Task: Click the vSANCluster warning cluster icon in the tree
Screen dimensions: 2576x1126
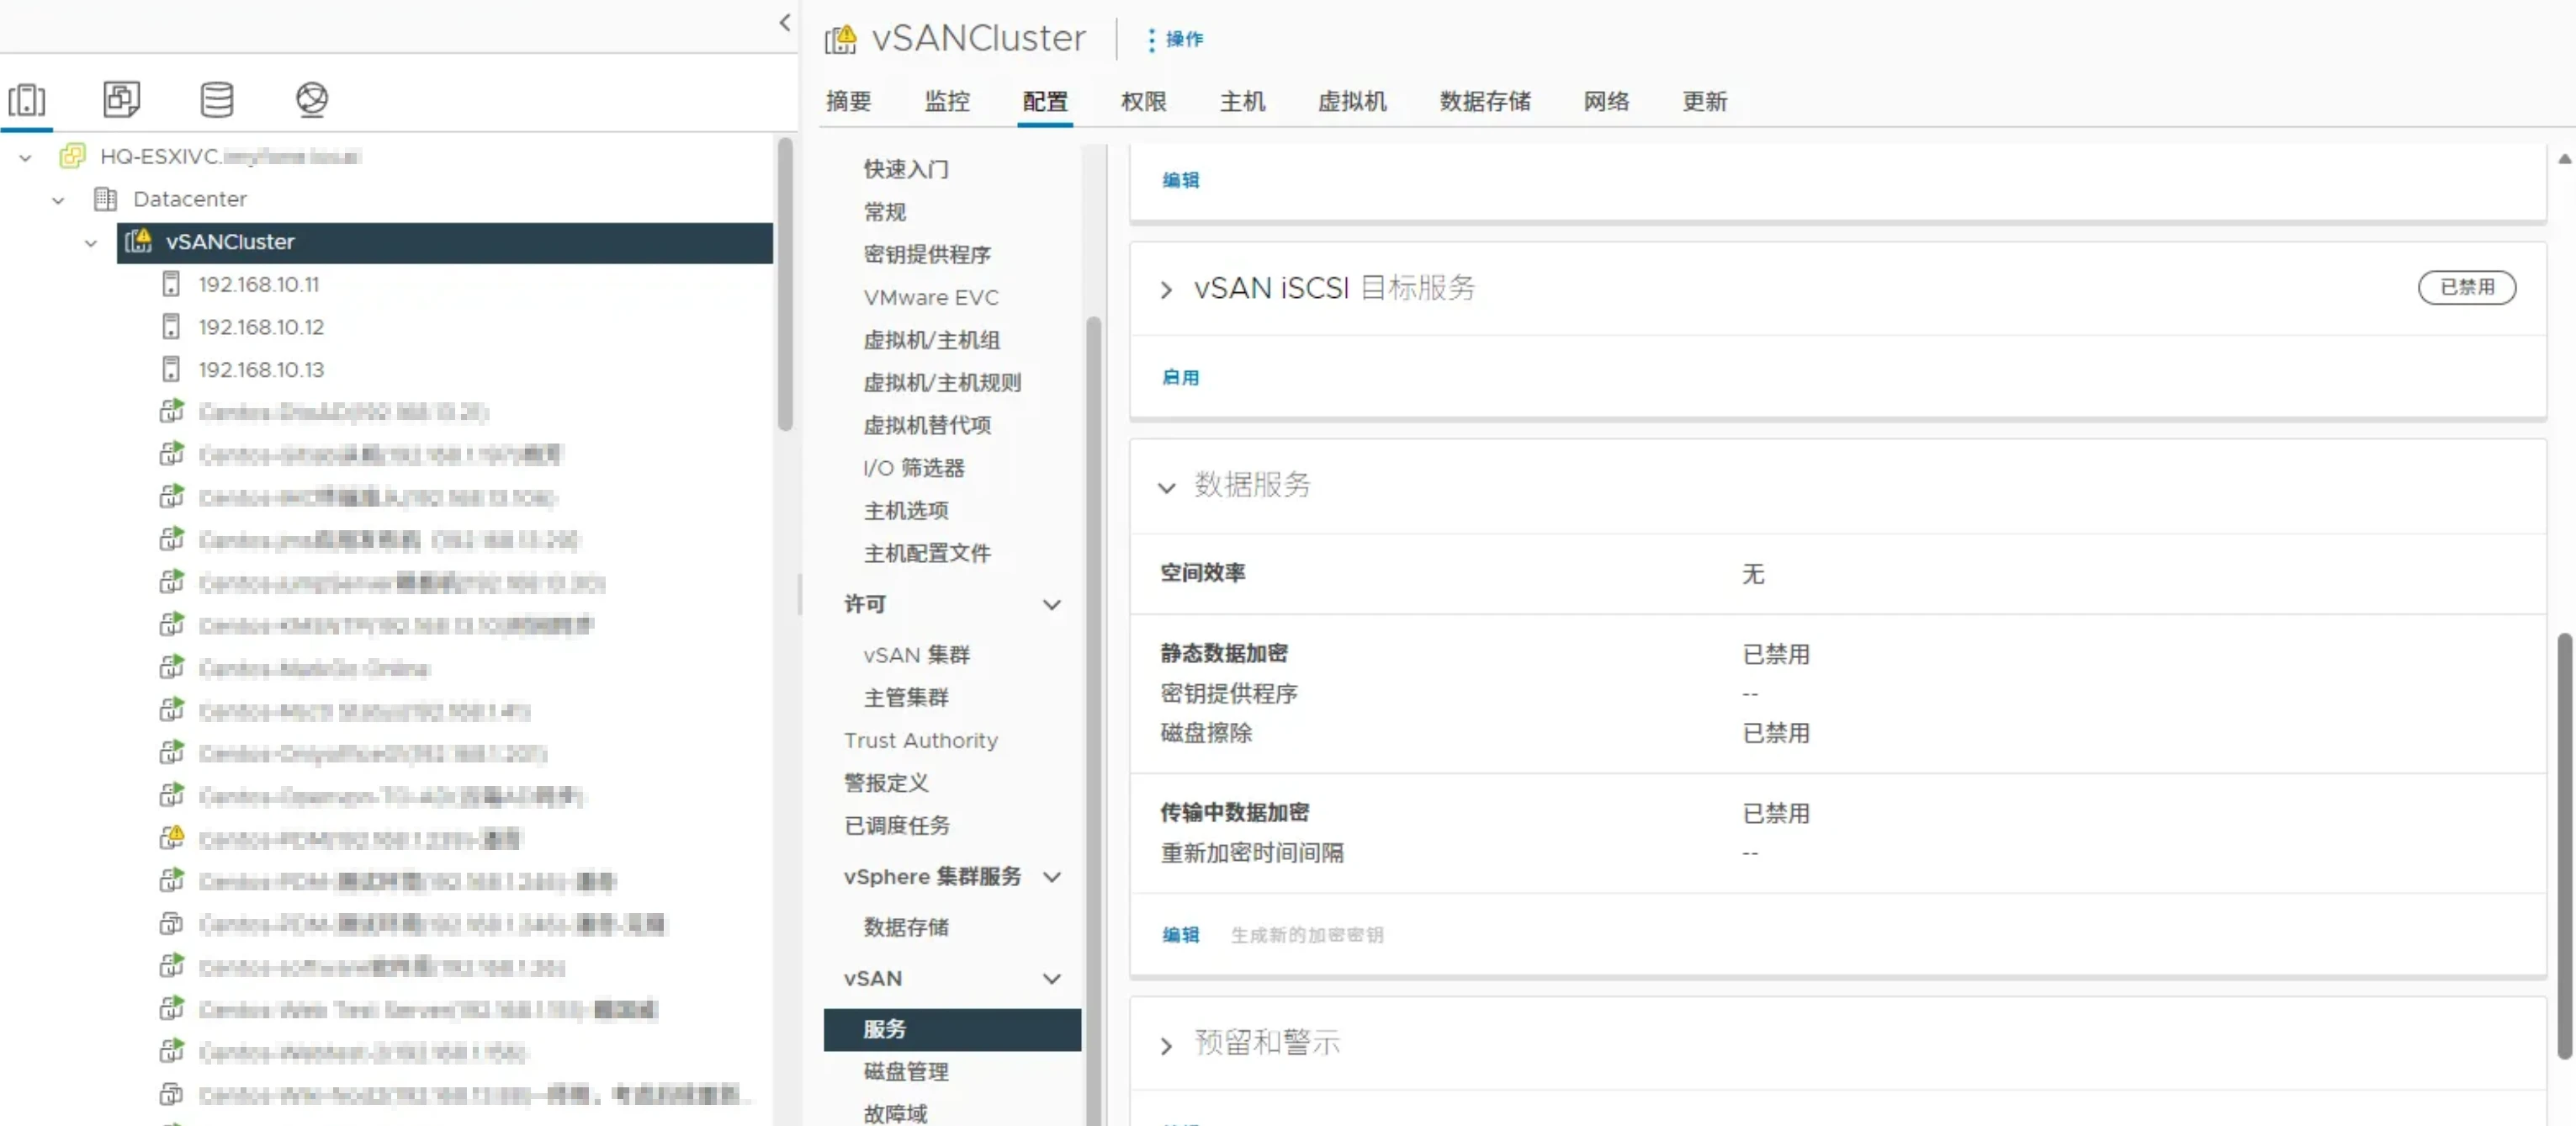Action: click(x=139, y=241)
